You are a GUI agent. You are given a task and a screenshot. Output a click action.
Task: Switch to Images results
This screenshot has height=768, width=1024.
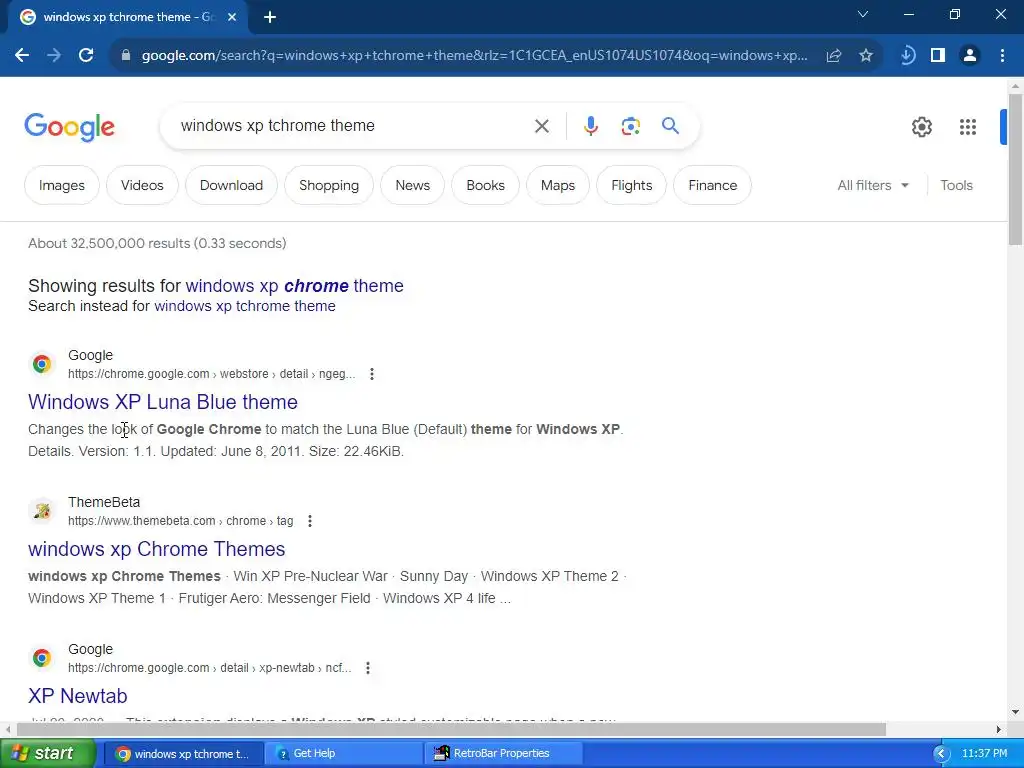(61, 185)
